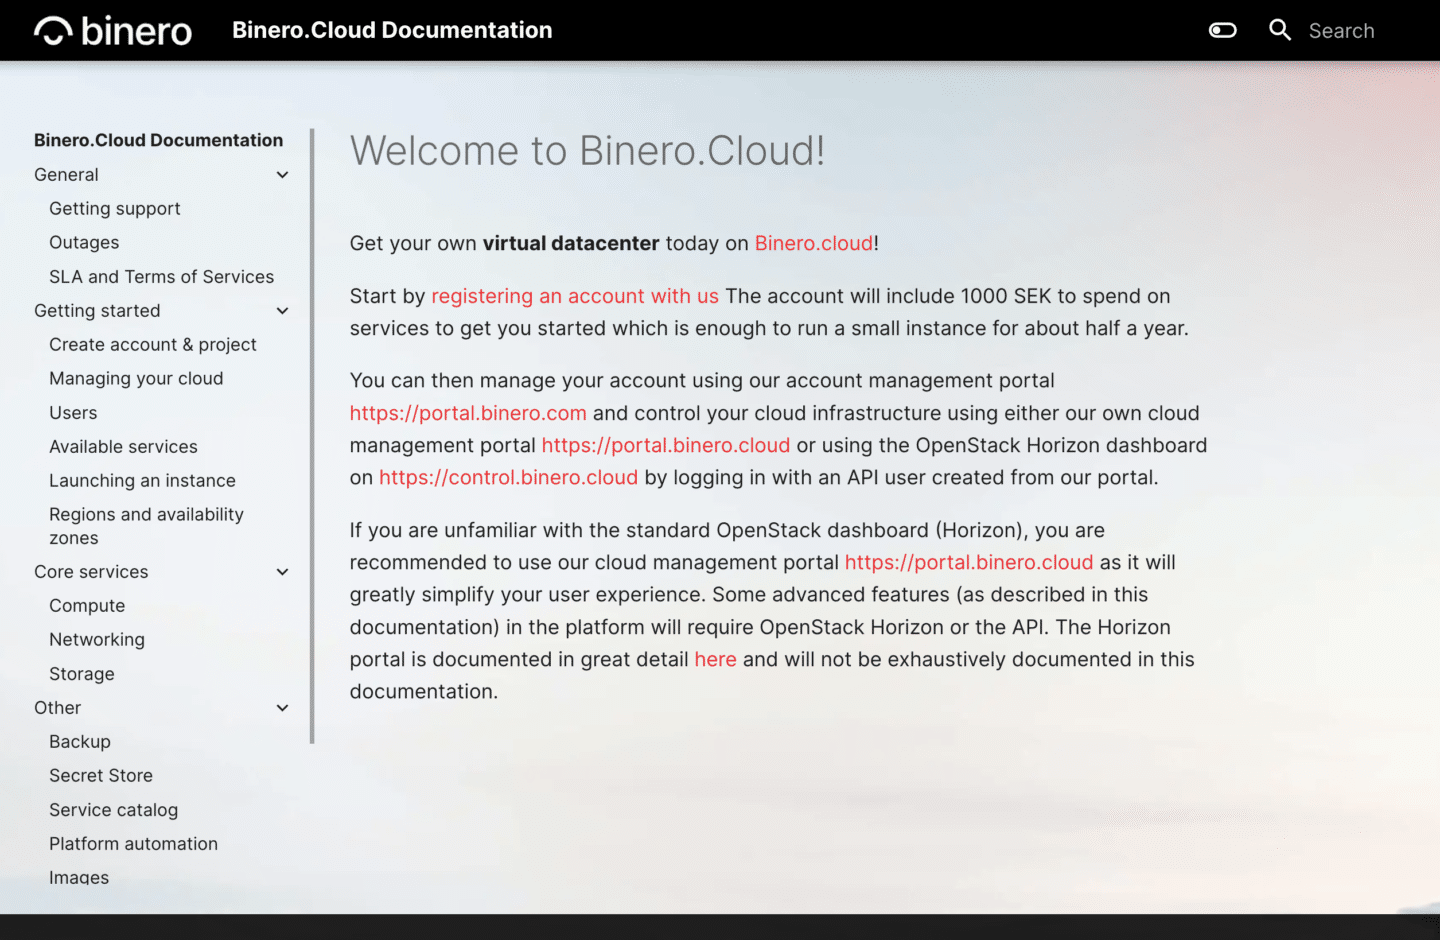Select Other in the sidebar

coord(57,708)
